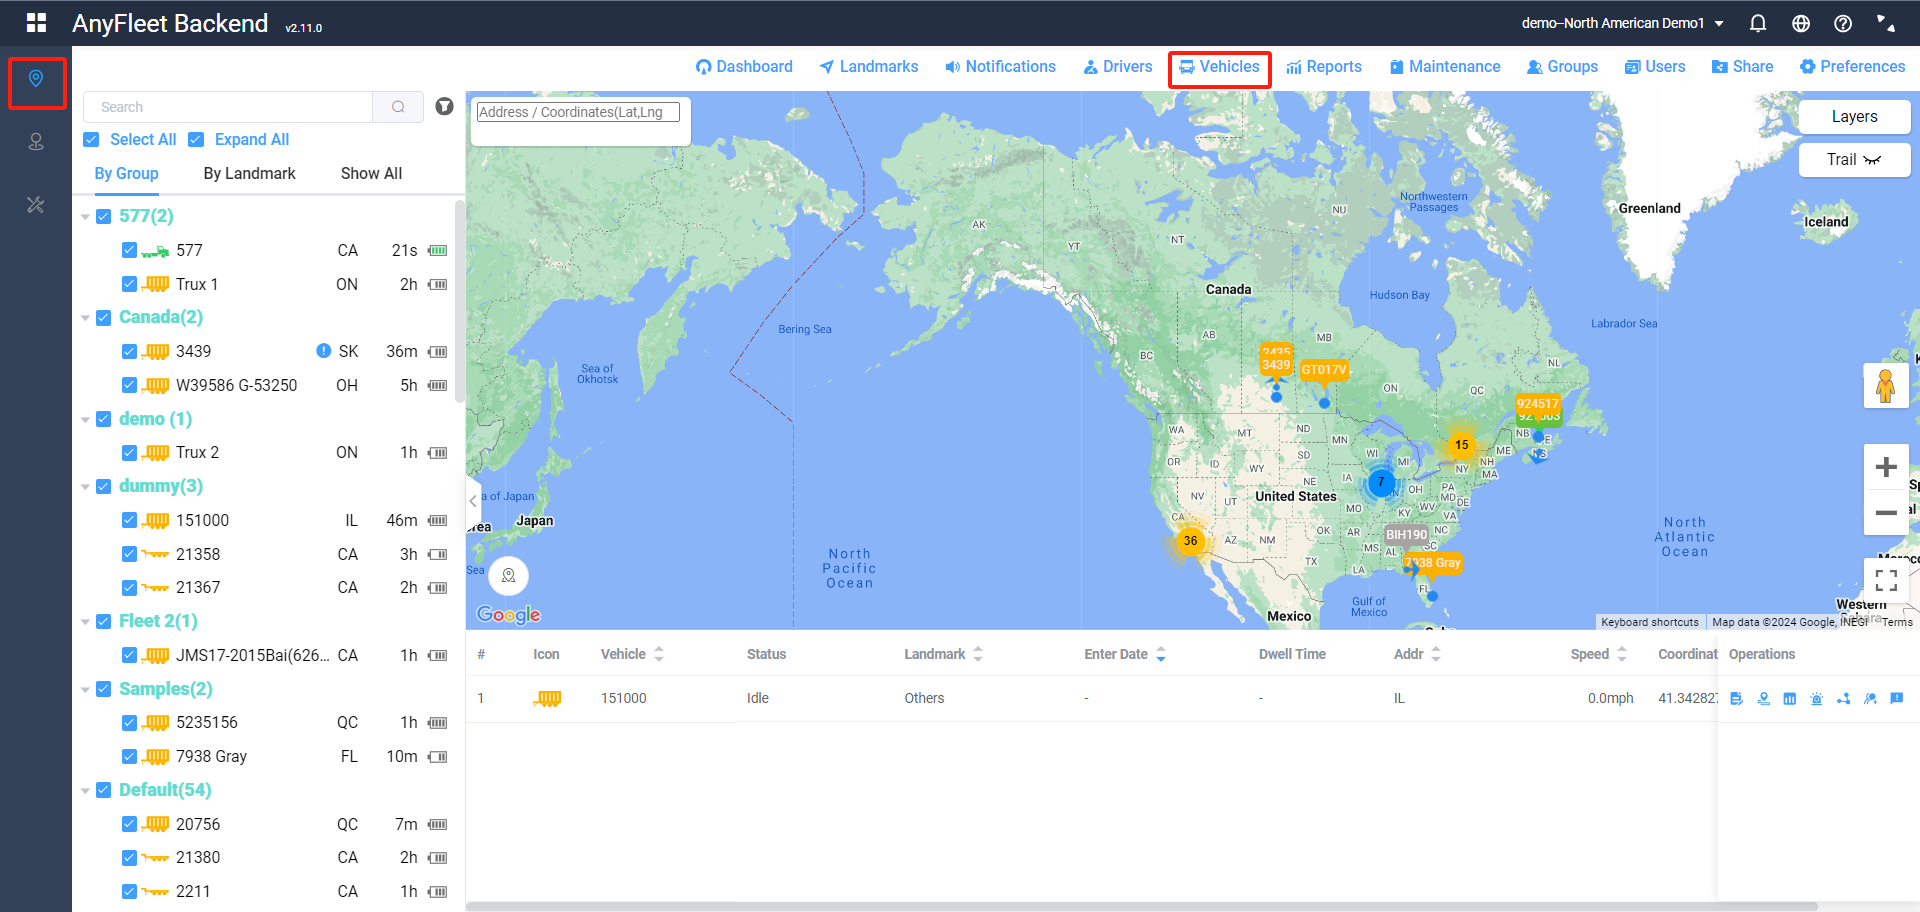Collapse the Samples(2) group arrow

pos(85,690)
